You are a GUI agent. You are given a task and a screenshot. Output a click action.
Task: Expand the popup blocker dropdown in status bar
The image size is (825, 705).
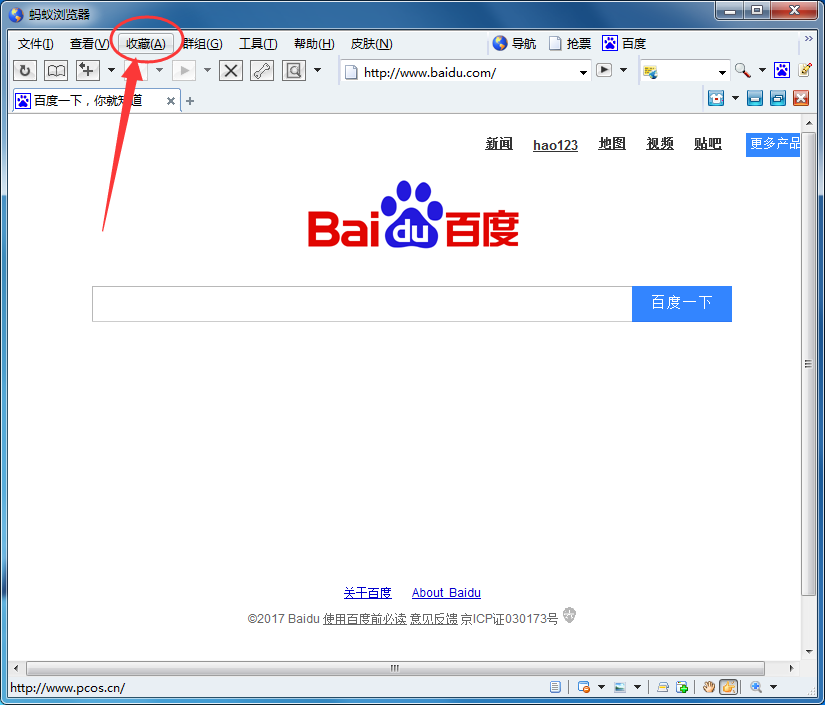pos(601,687)
